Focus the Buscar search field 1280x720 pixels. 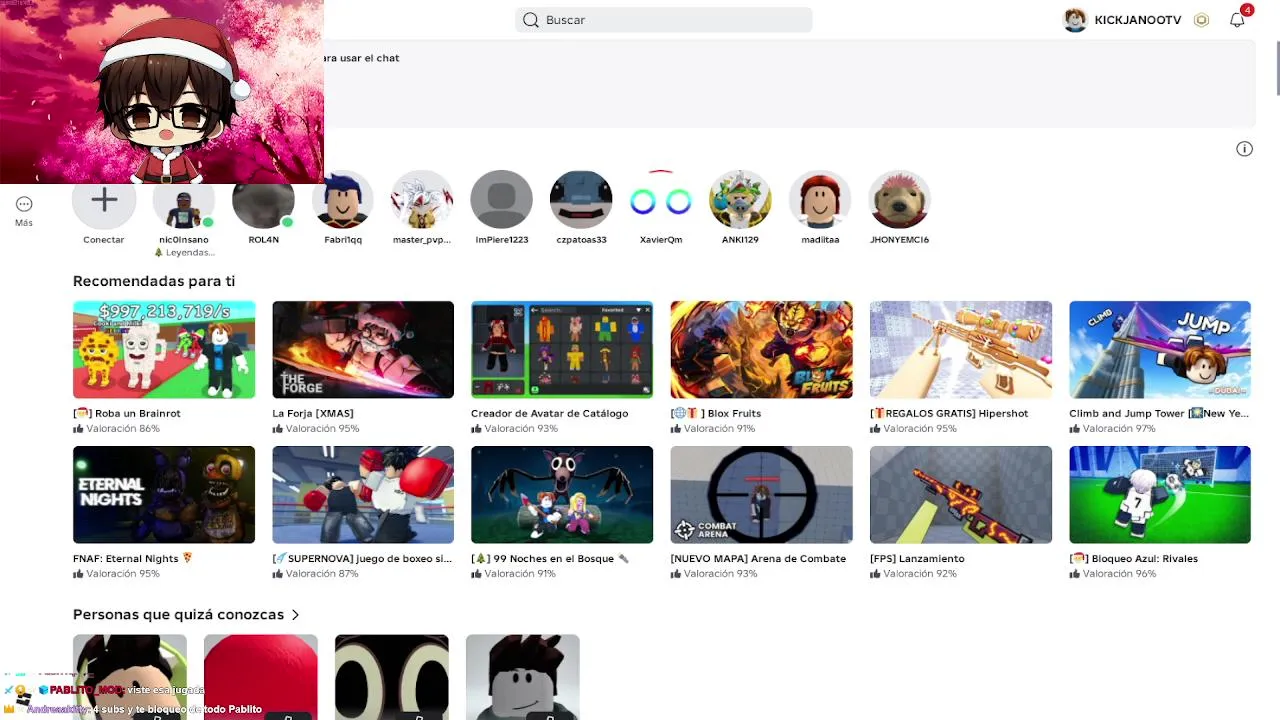pyautogui.click(x=664, y=20)
